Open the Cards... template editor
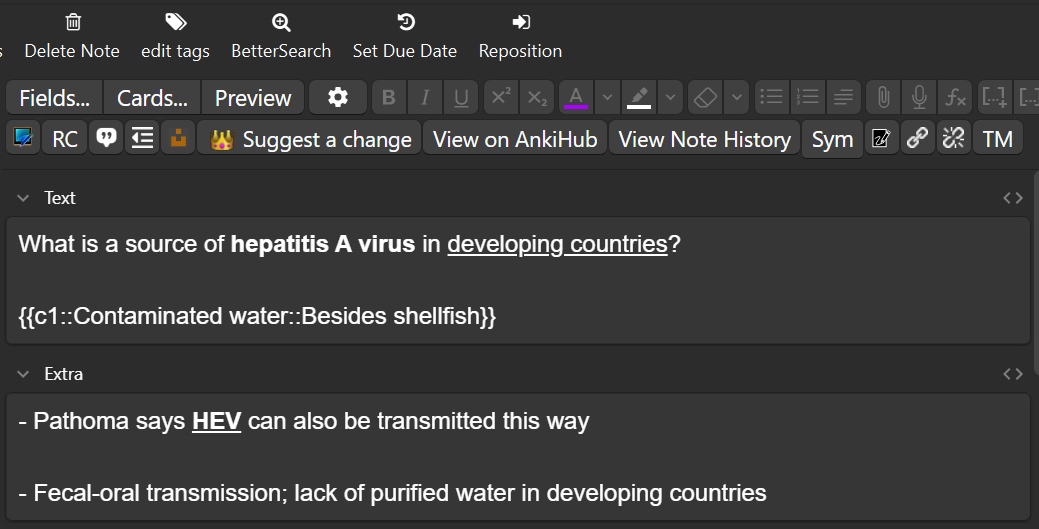1039x529 pixels. 152,97
